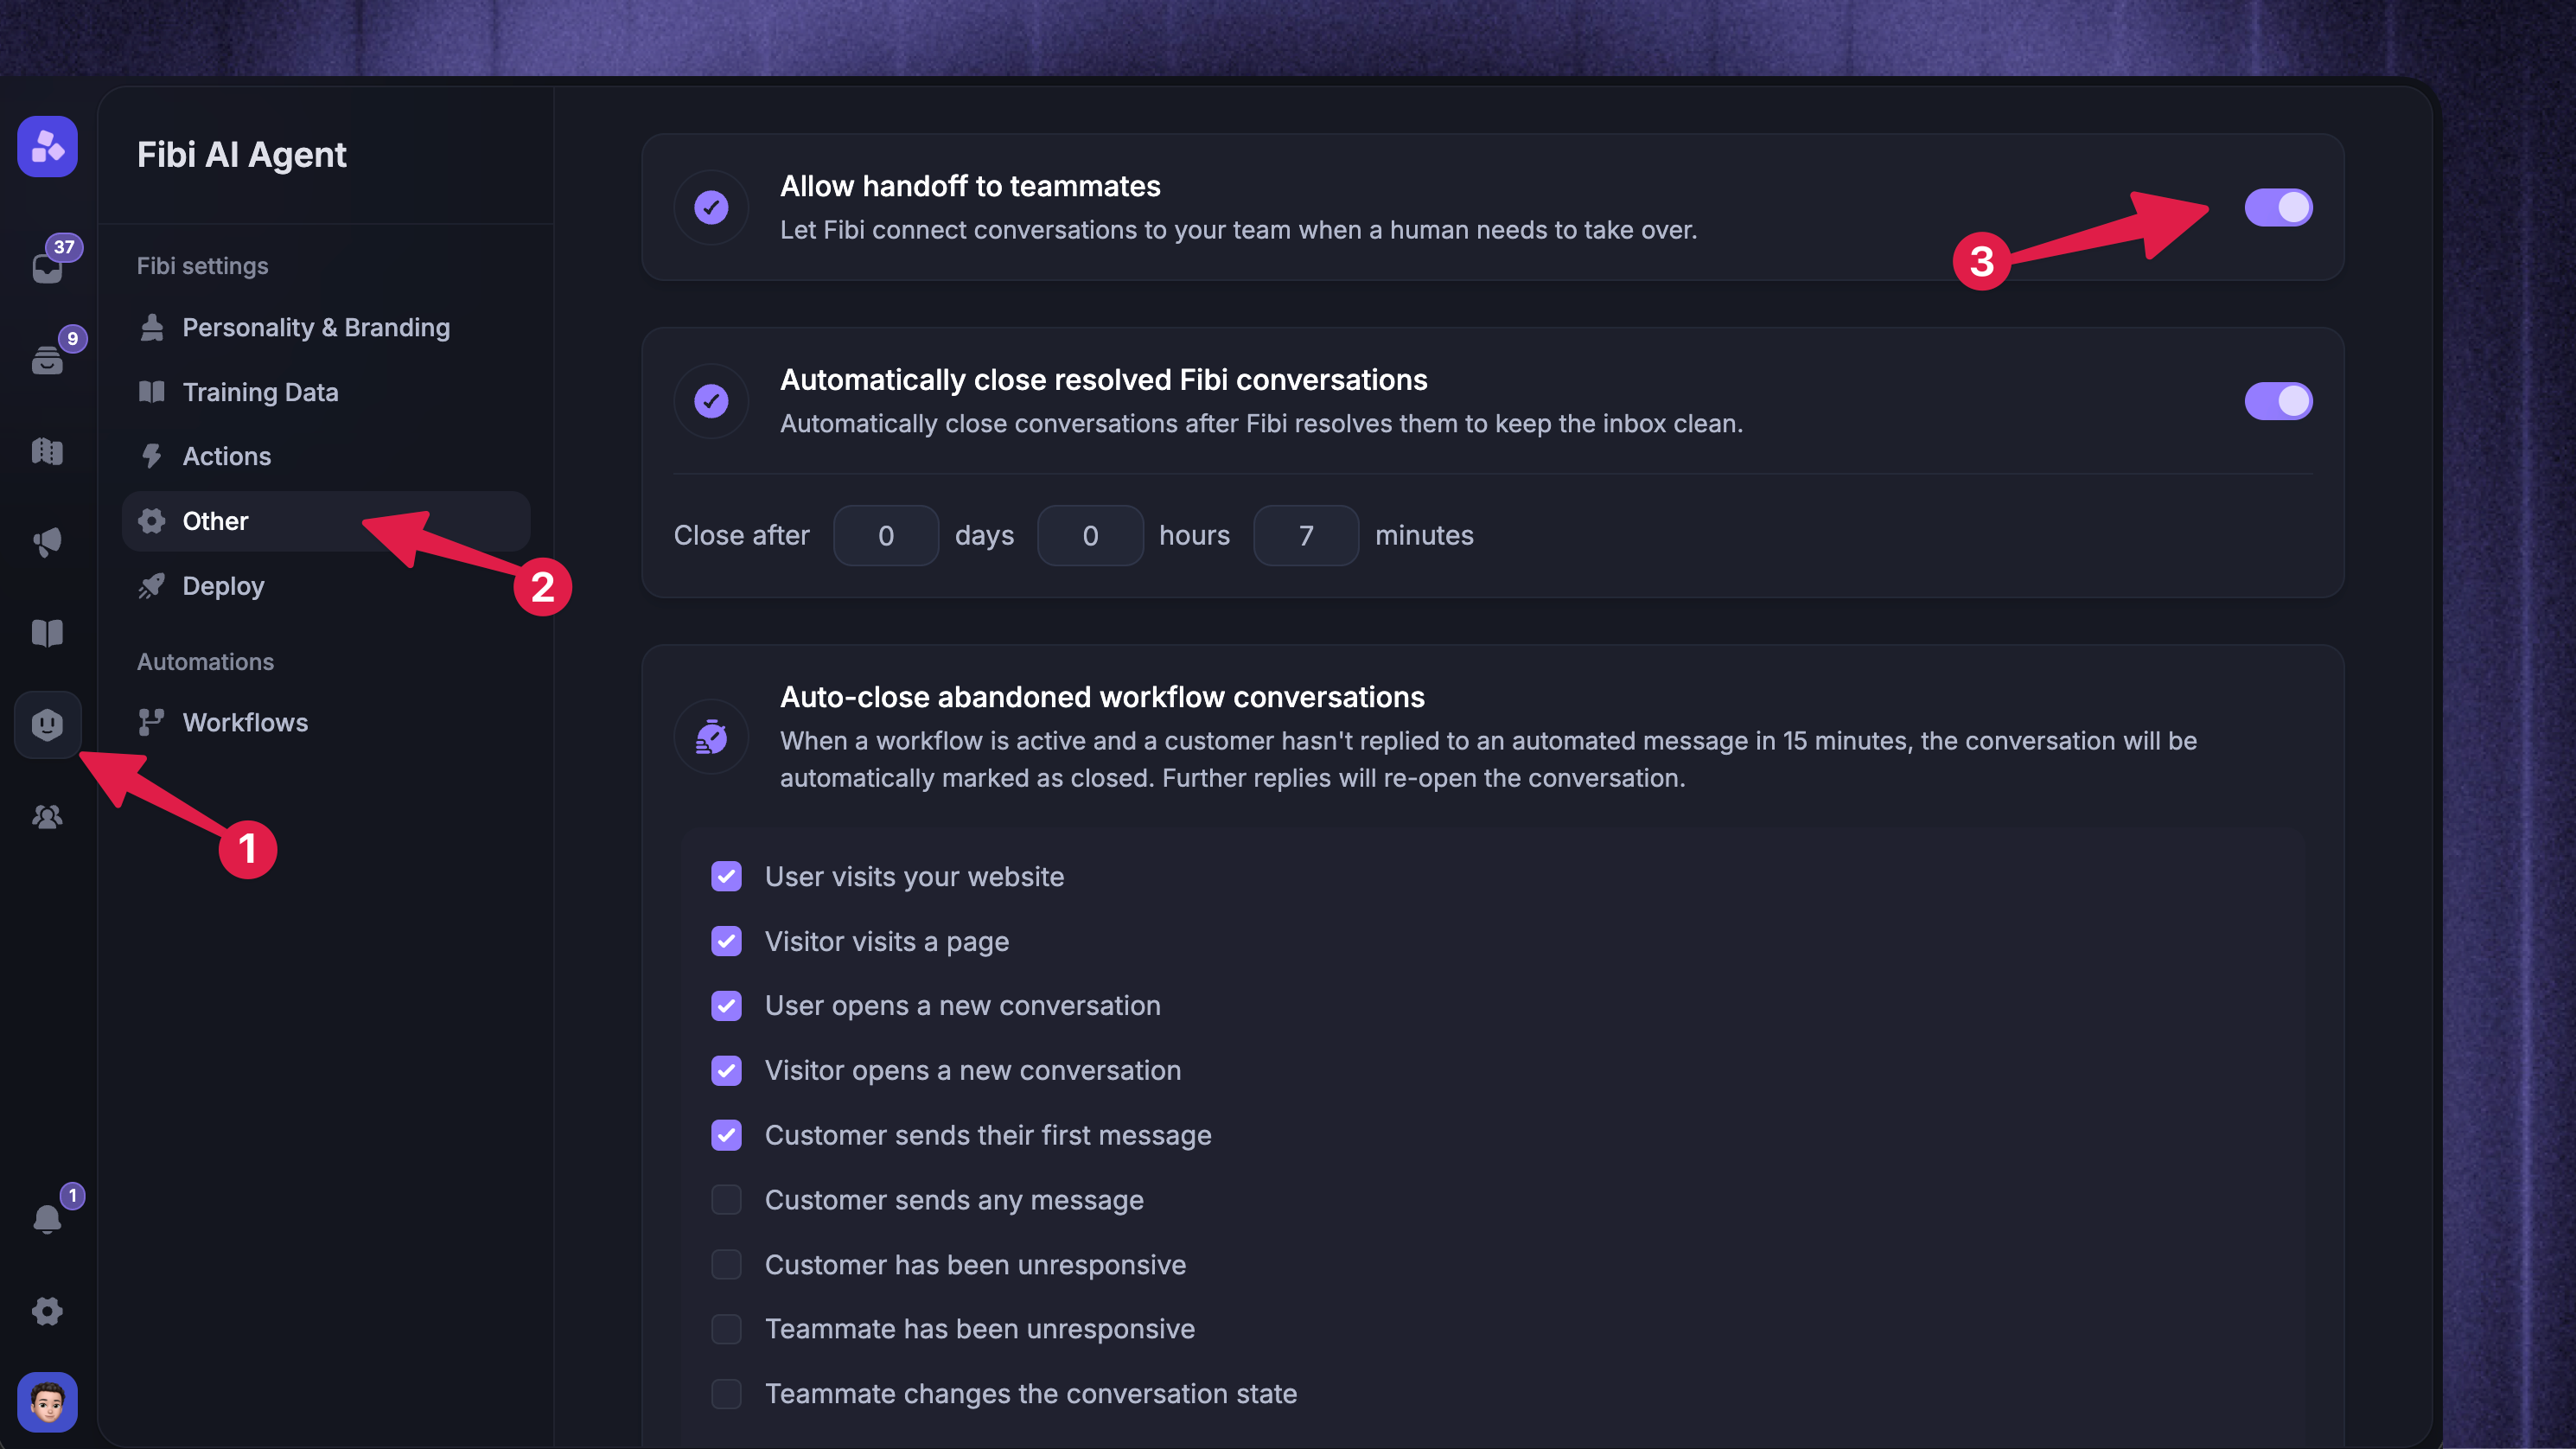Click the Actions lightning bolt icon
Screen dimensions: 2576x1449
point(152,456)
